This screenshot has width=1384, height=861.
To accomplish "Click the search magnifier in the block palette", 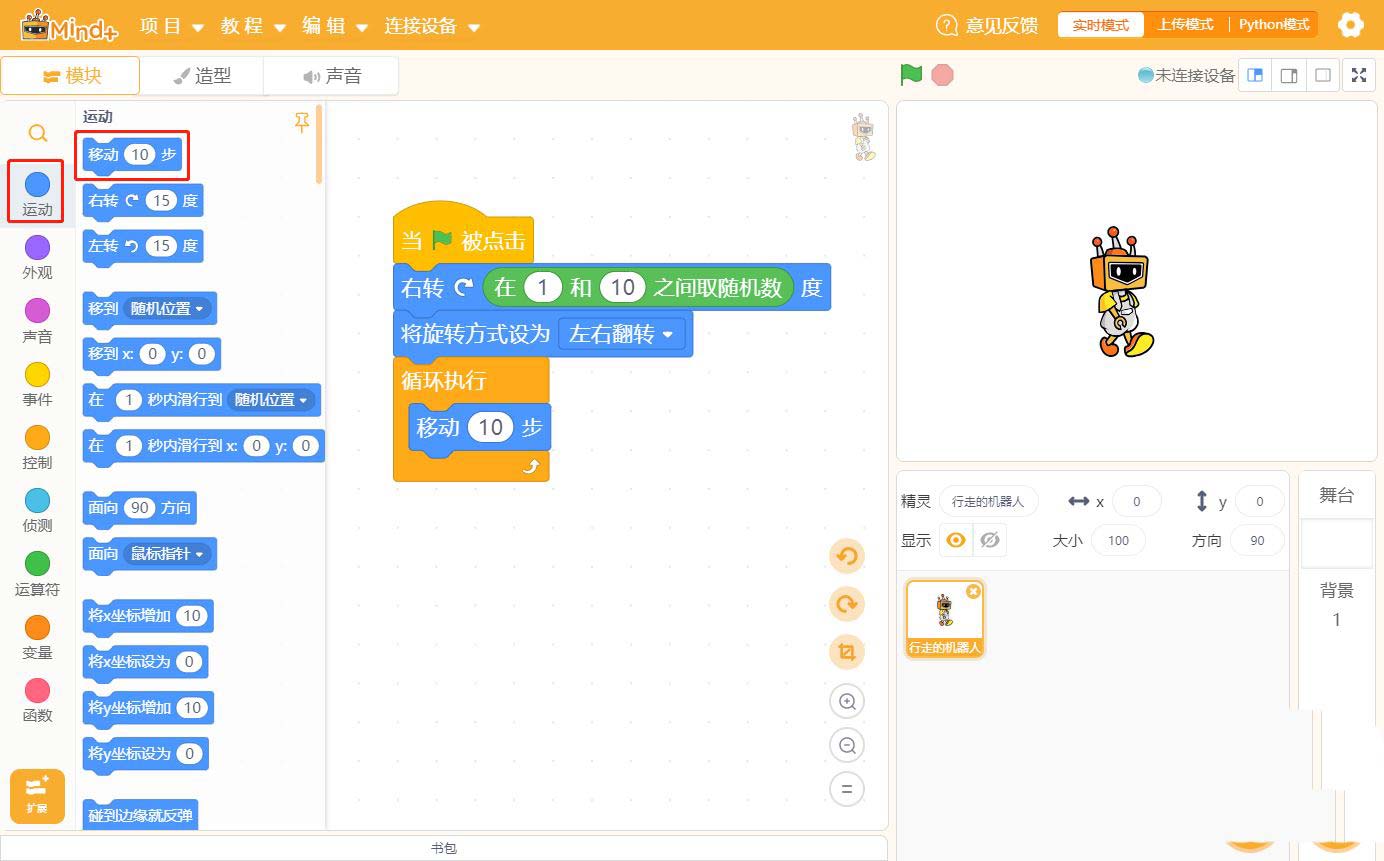I will coord(37,133).
